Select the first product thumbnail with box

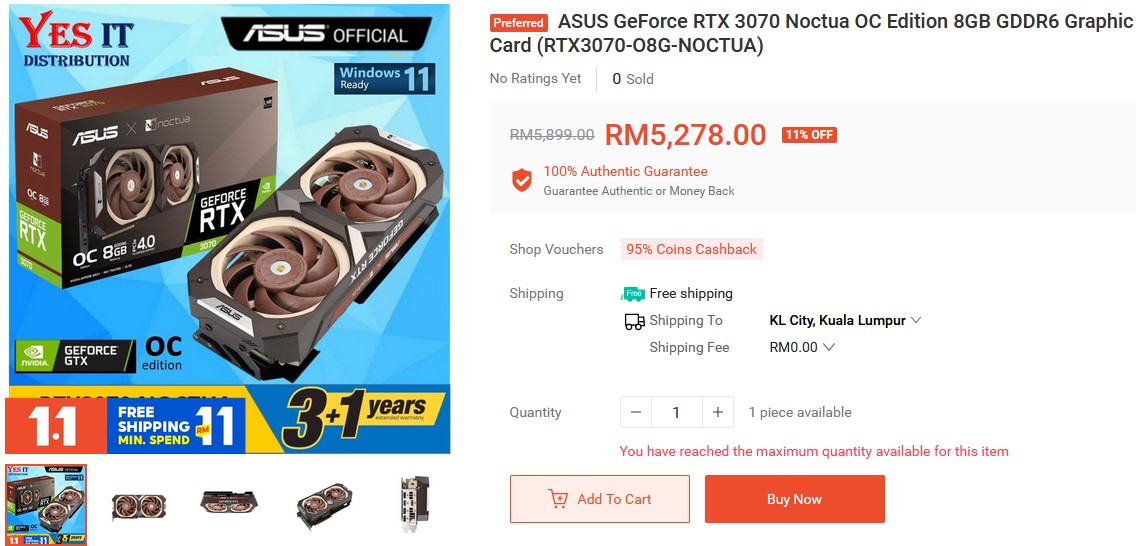point(46,504)
